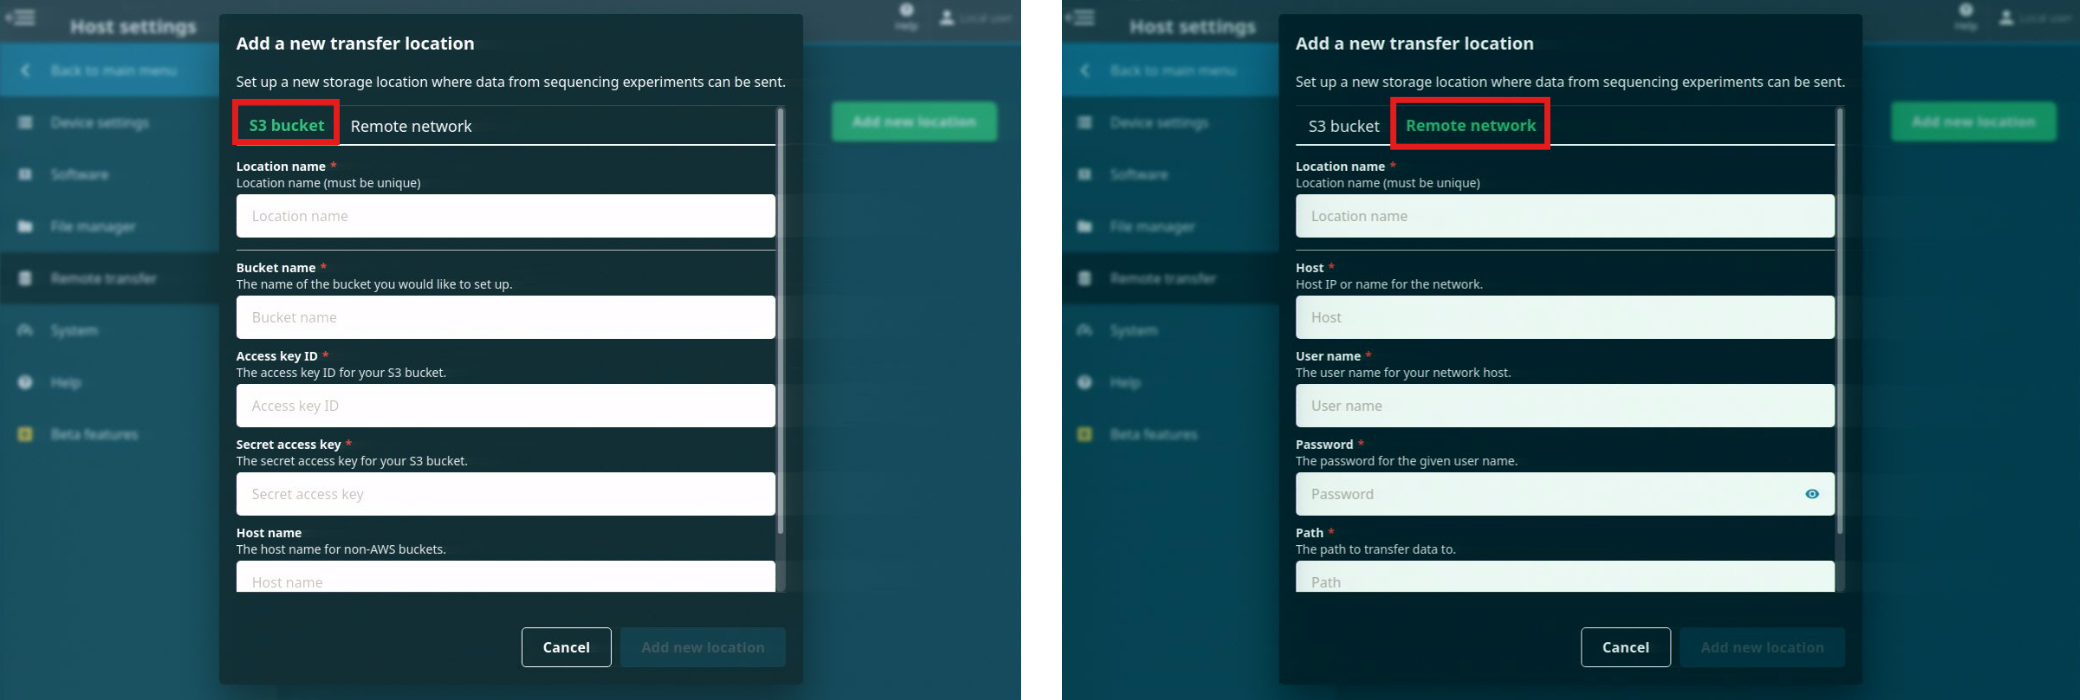Click Add new location in Remote network dialog footer
2080x700 pixels.
click(x=1762, y=647)
